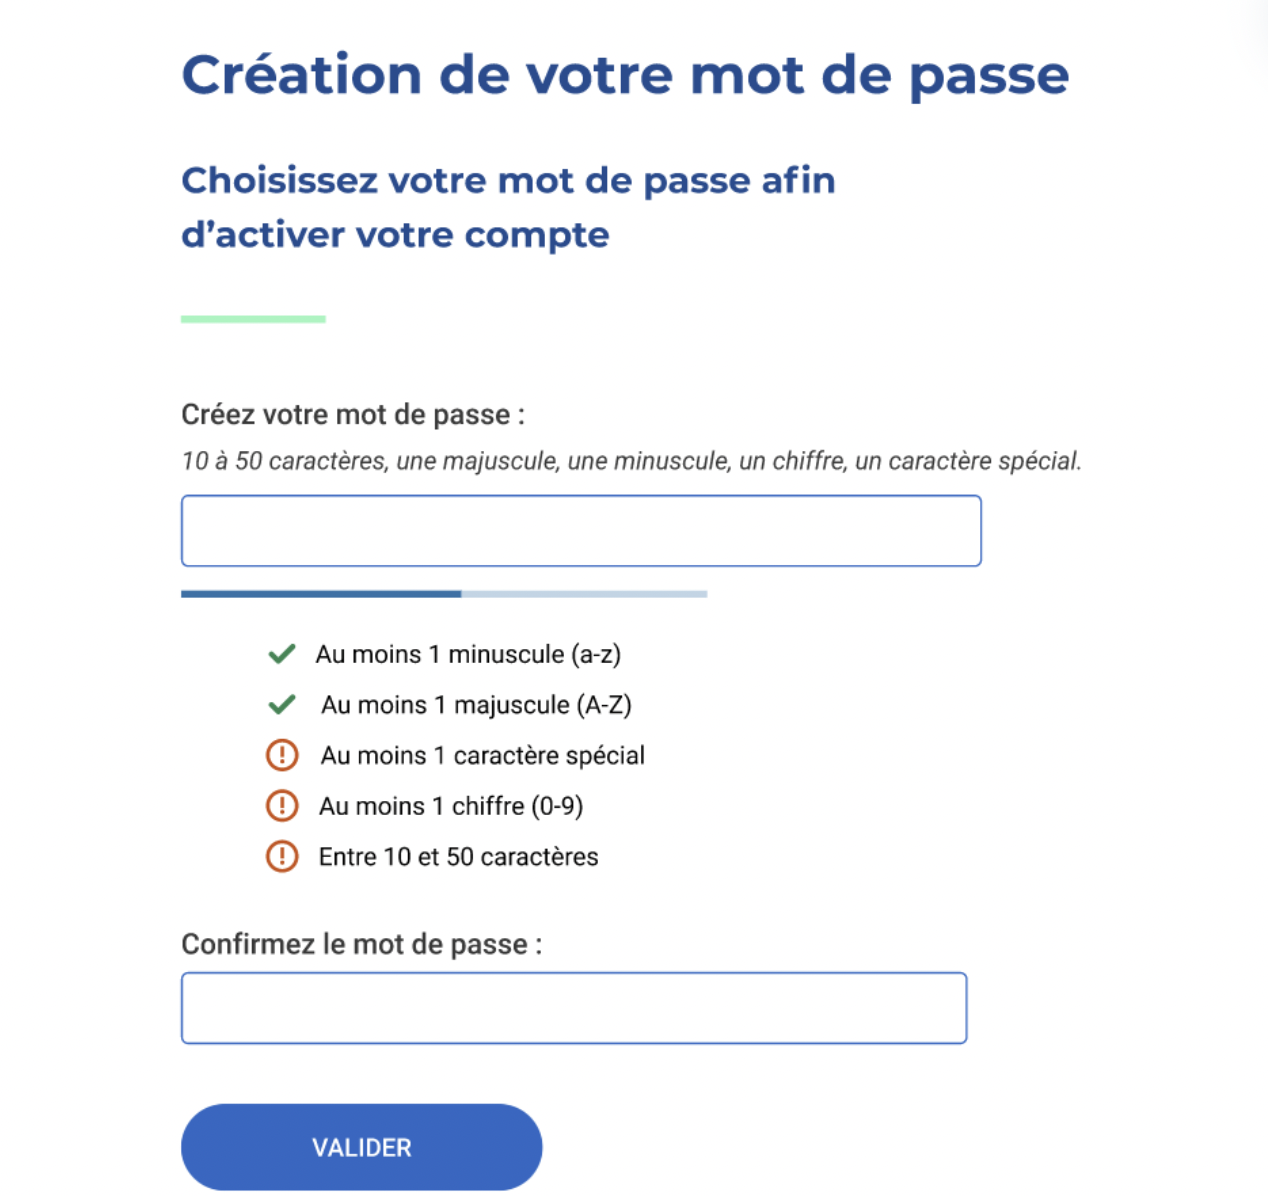Click the warning icon beside chiffre (0-9)
The height and width of the screenshot is (1196, 1268).
(x=283, y=806)
